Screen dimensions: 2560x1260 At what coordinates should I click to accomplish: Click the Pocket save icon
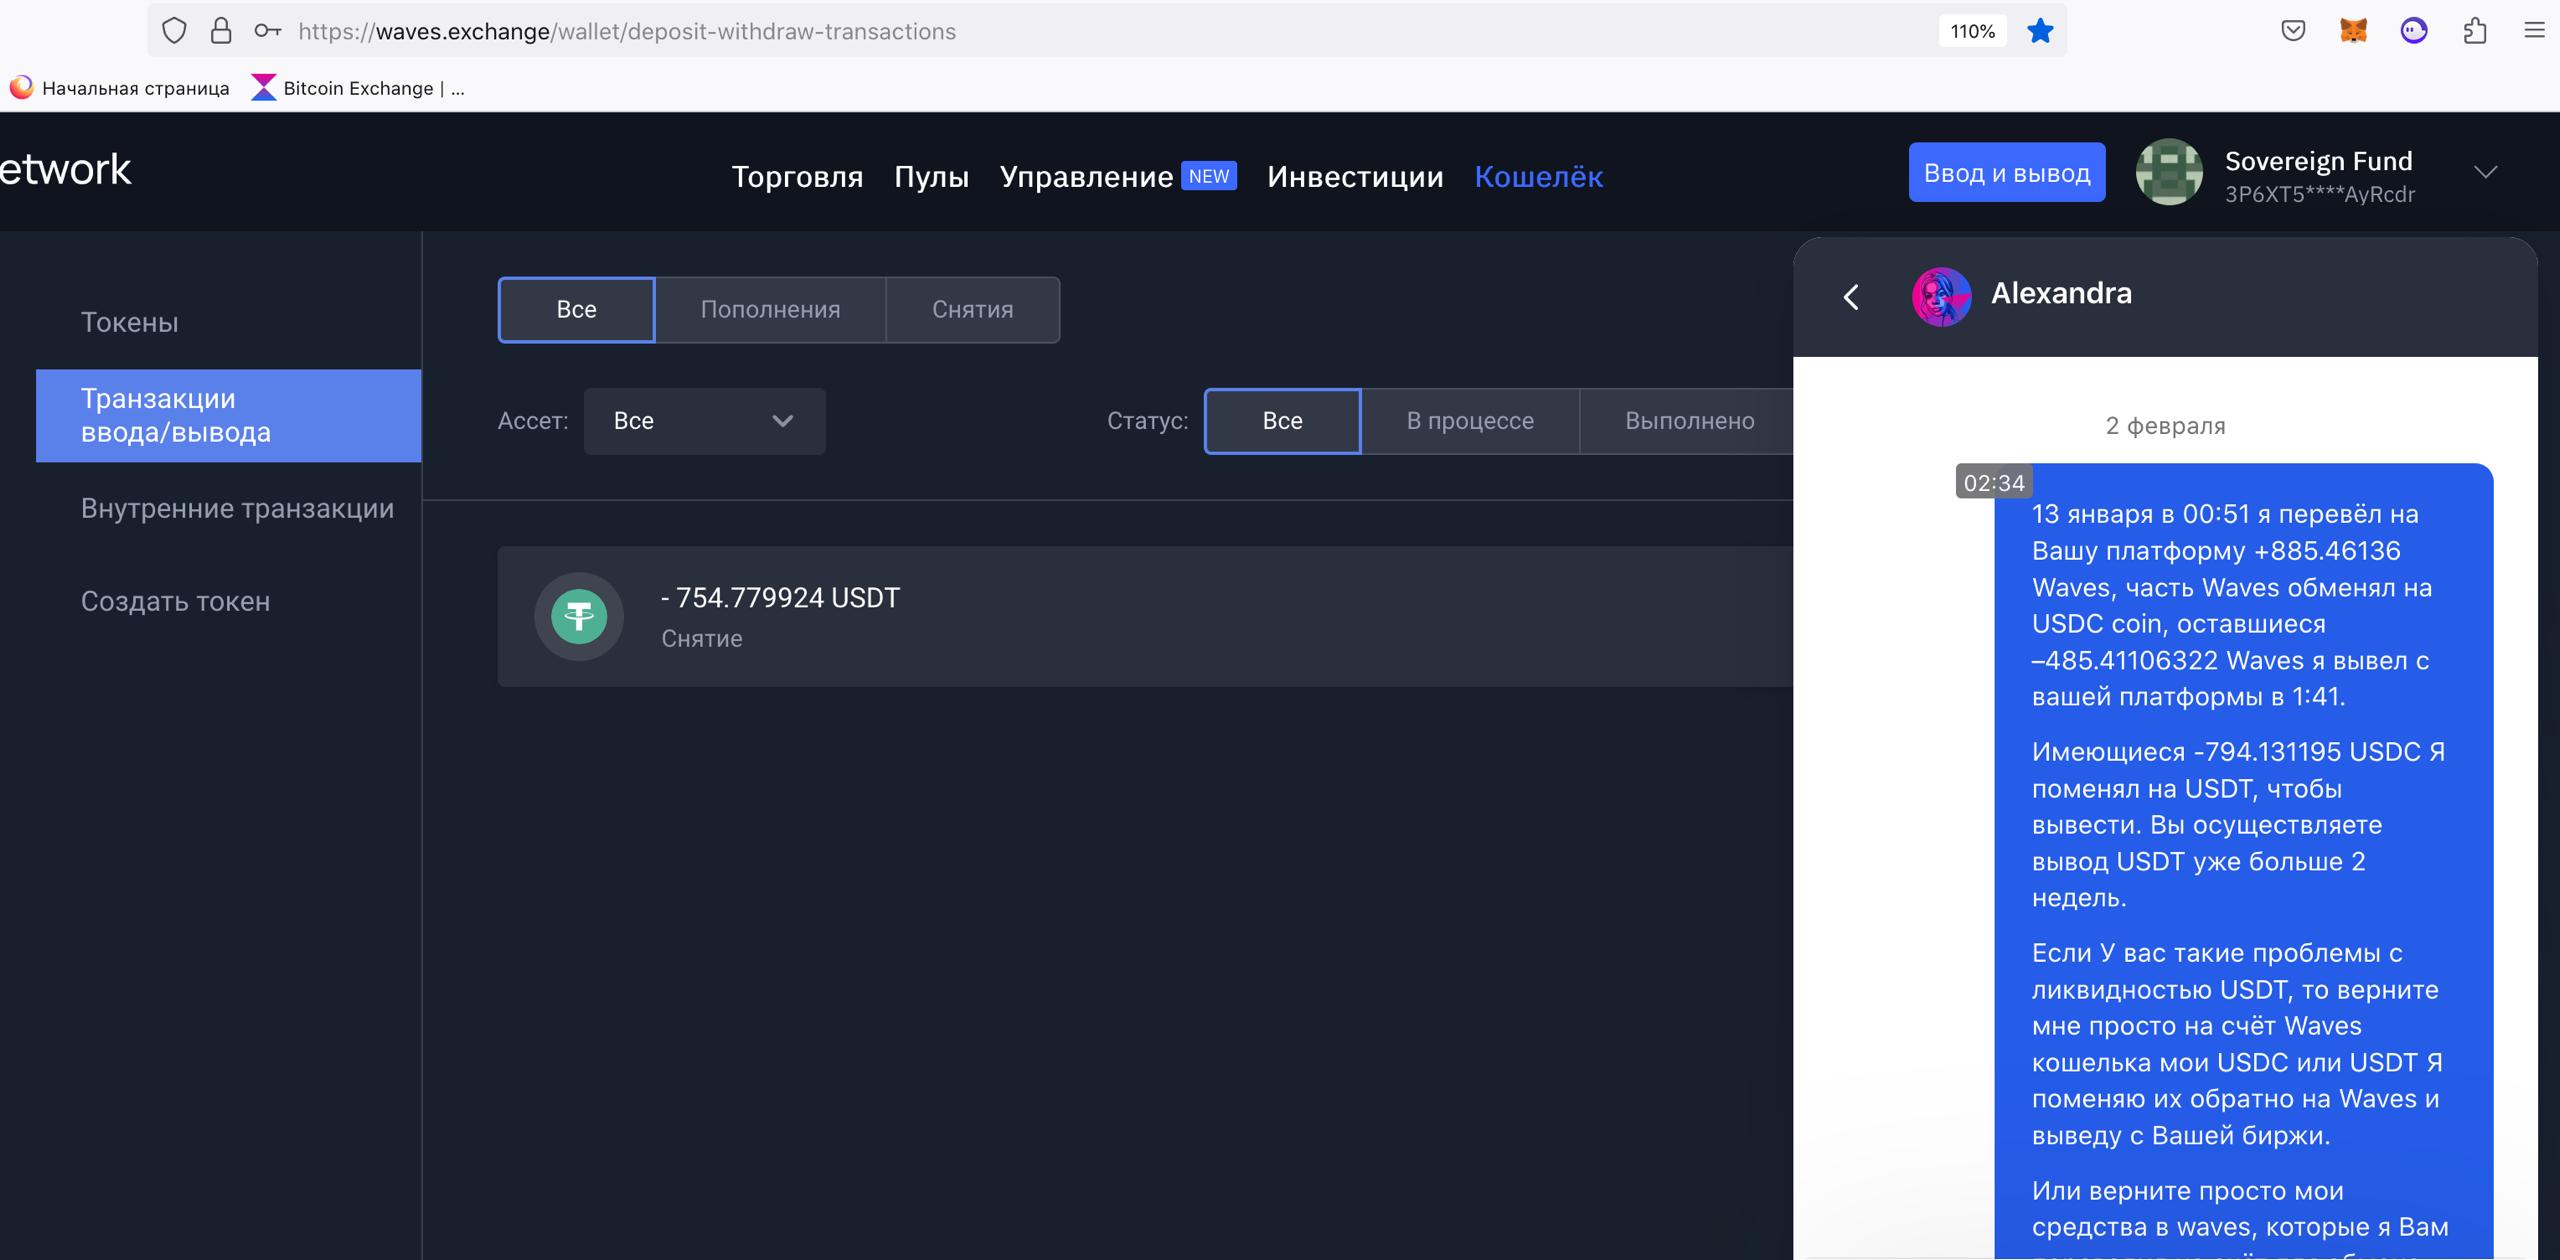point(2293,31)
